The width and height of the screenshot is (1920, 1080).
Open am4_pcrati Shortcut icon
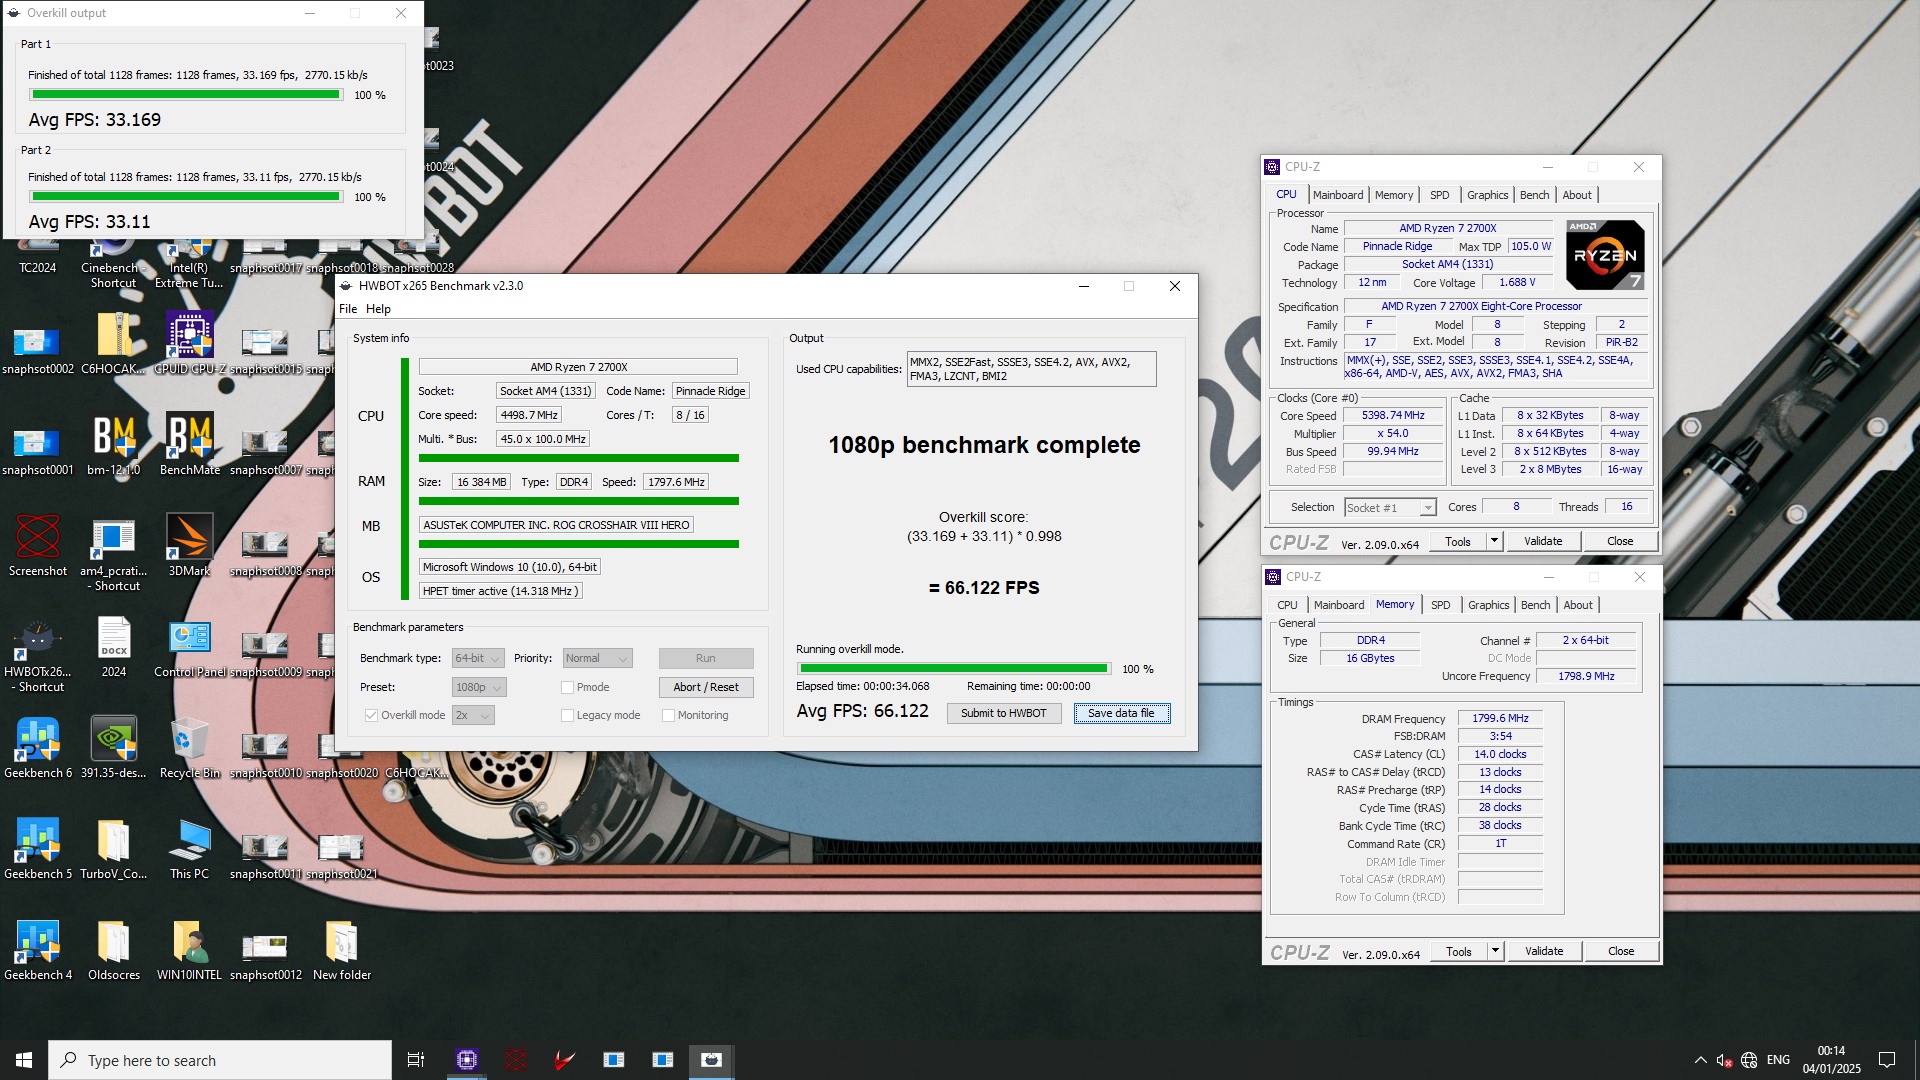click(113, 555)
